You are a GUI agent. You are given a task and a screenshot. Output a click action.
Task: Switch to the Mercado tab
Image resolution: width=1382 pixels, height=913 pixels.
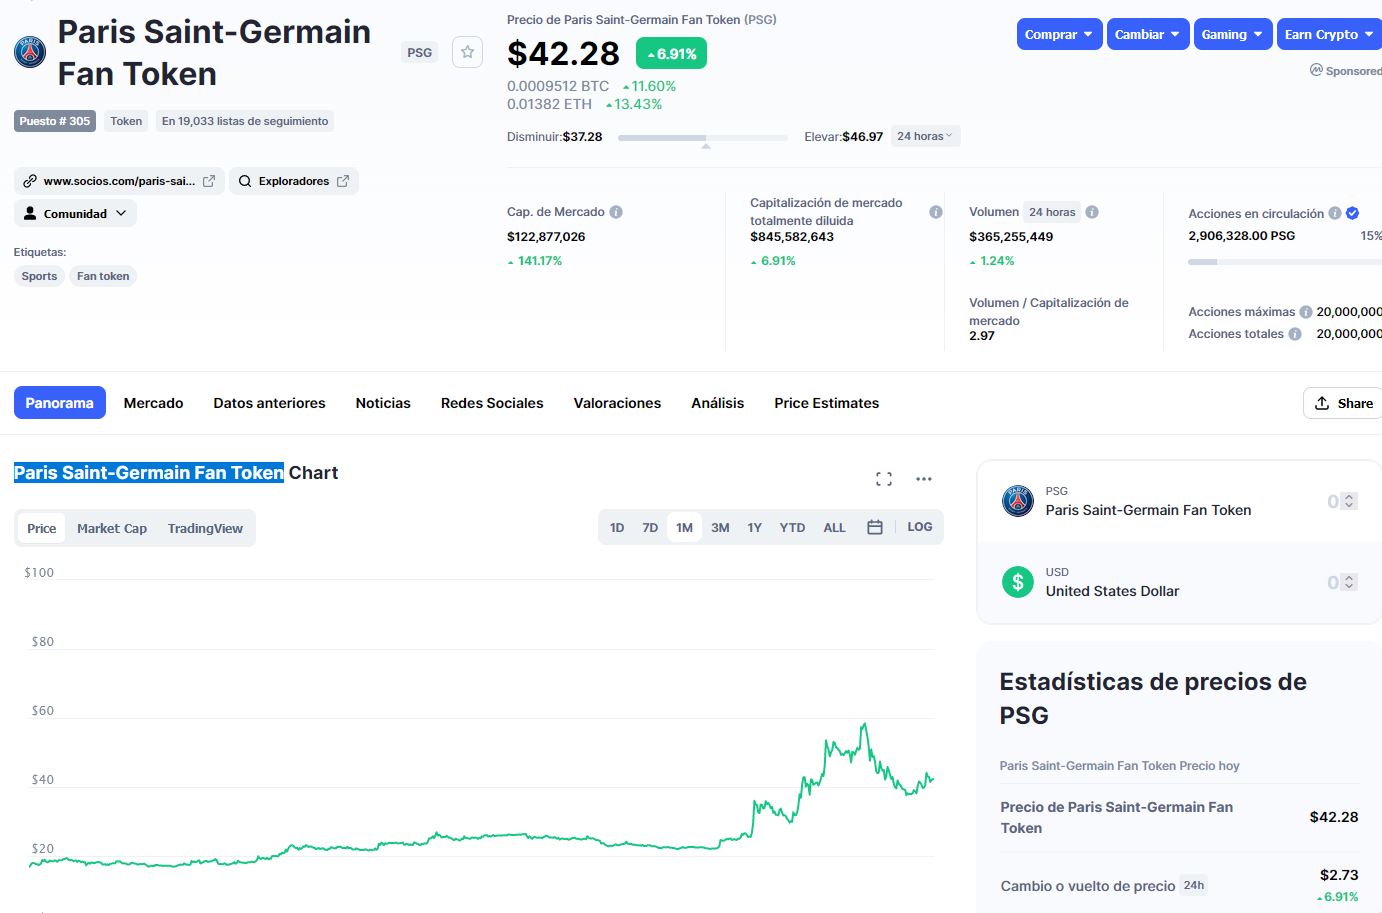coord(153,403)
